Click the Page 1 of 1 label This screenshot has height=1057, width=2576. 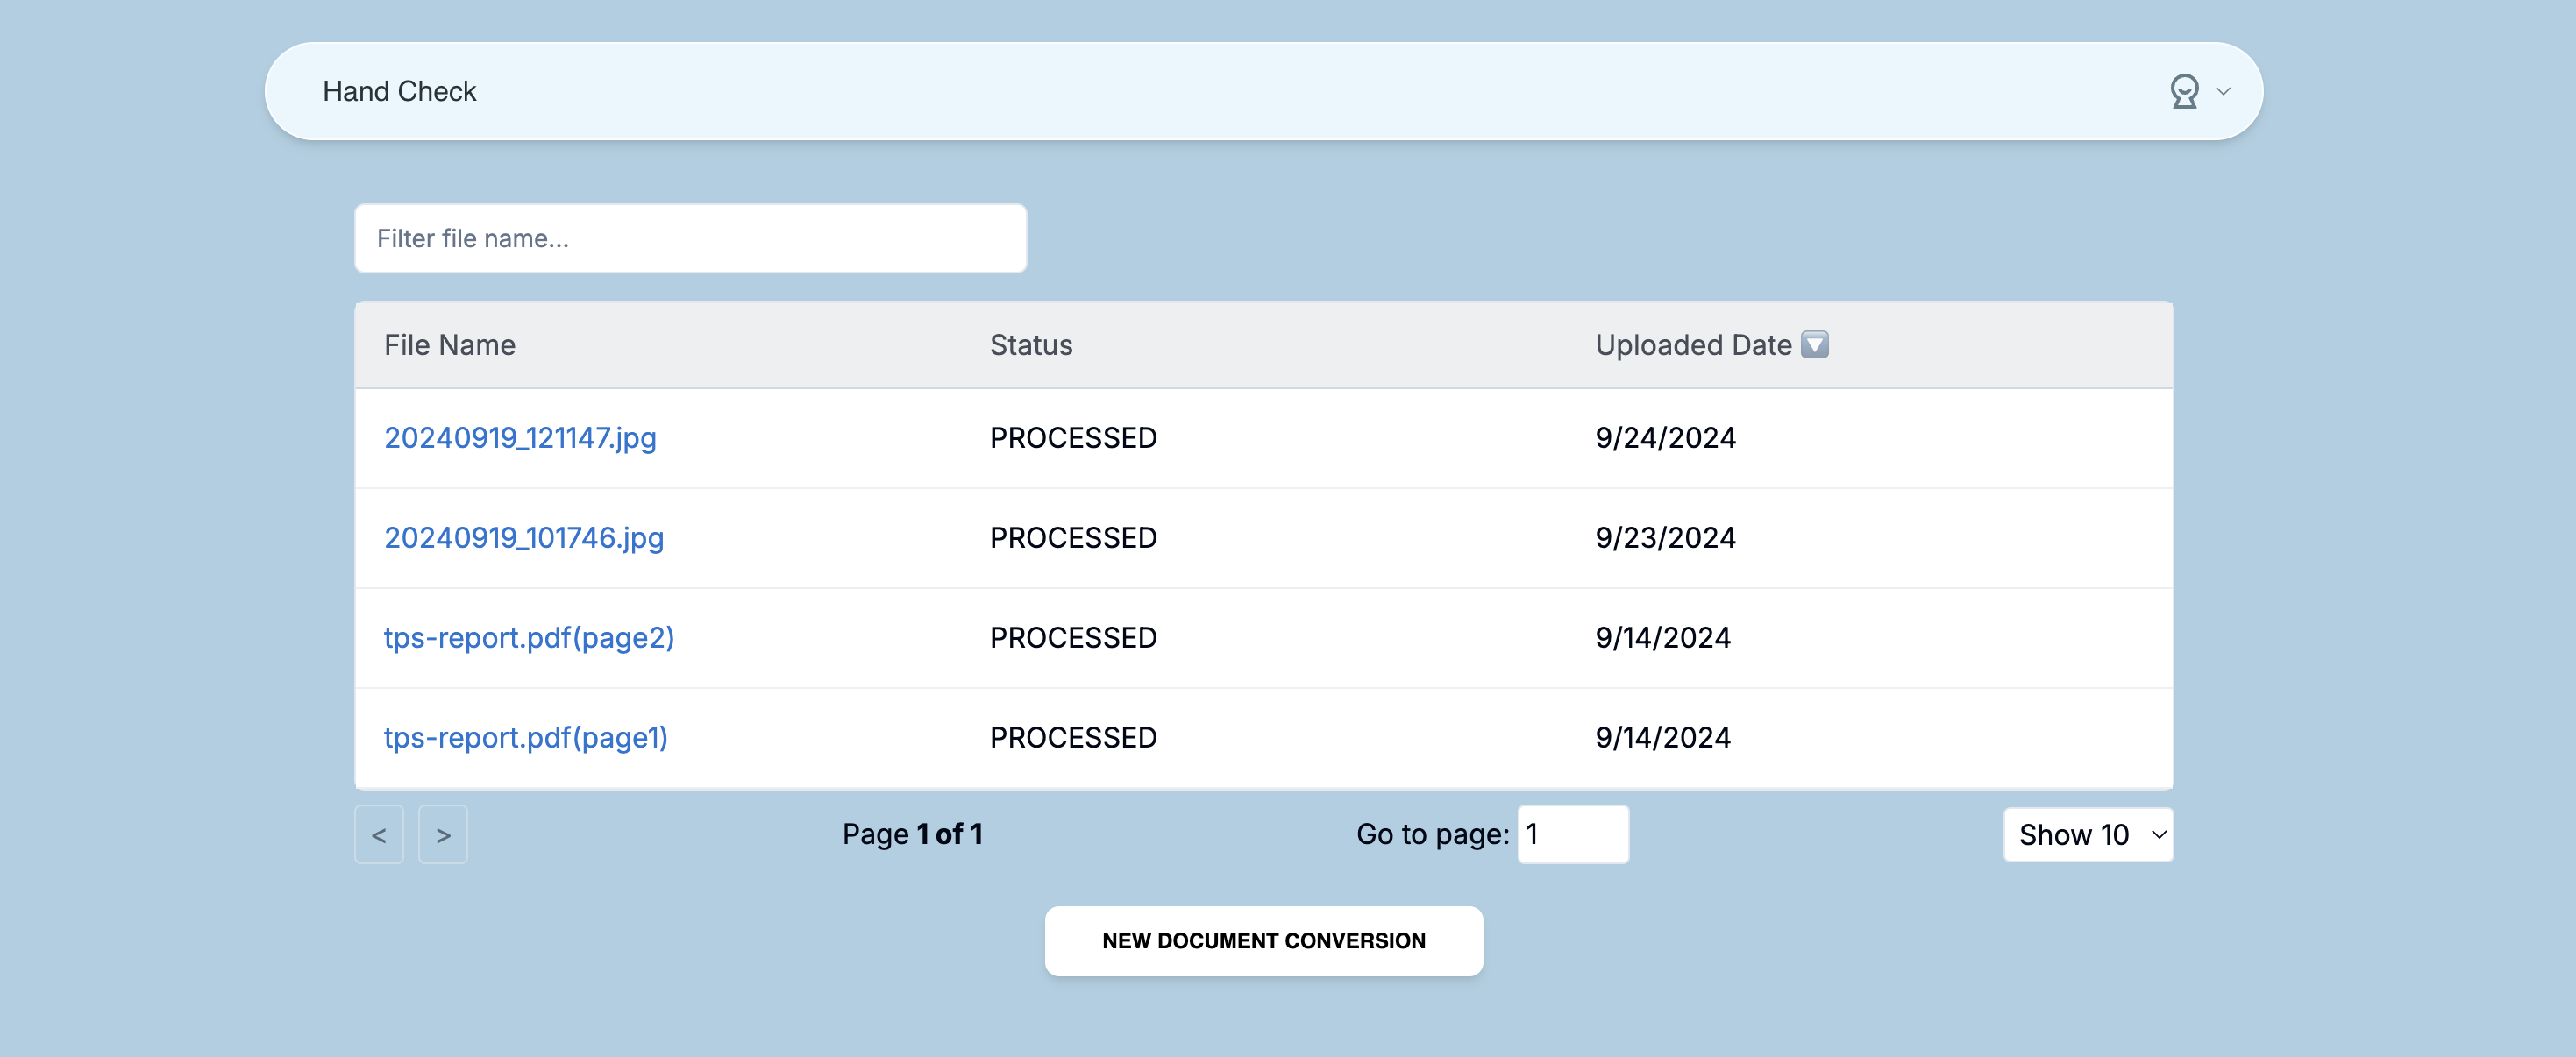[912, 834]
